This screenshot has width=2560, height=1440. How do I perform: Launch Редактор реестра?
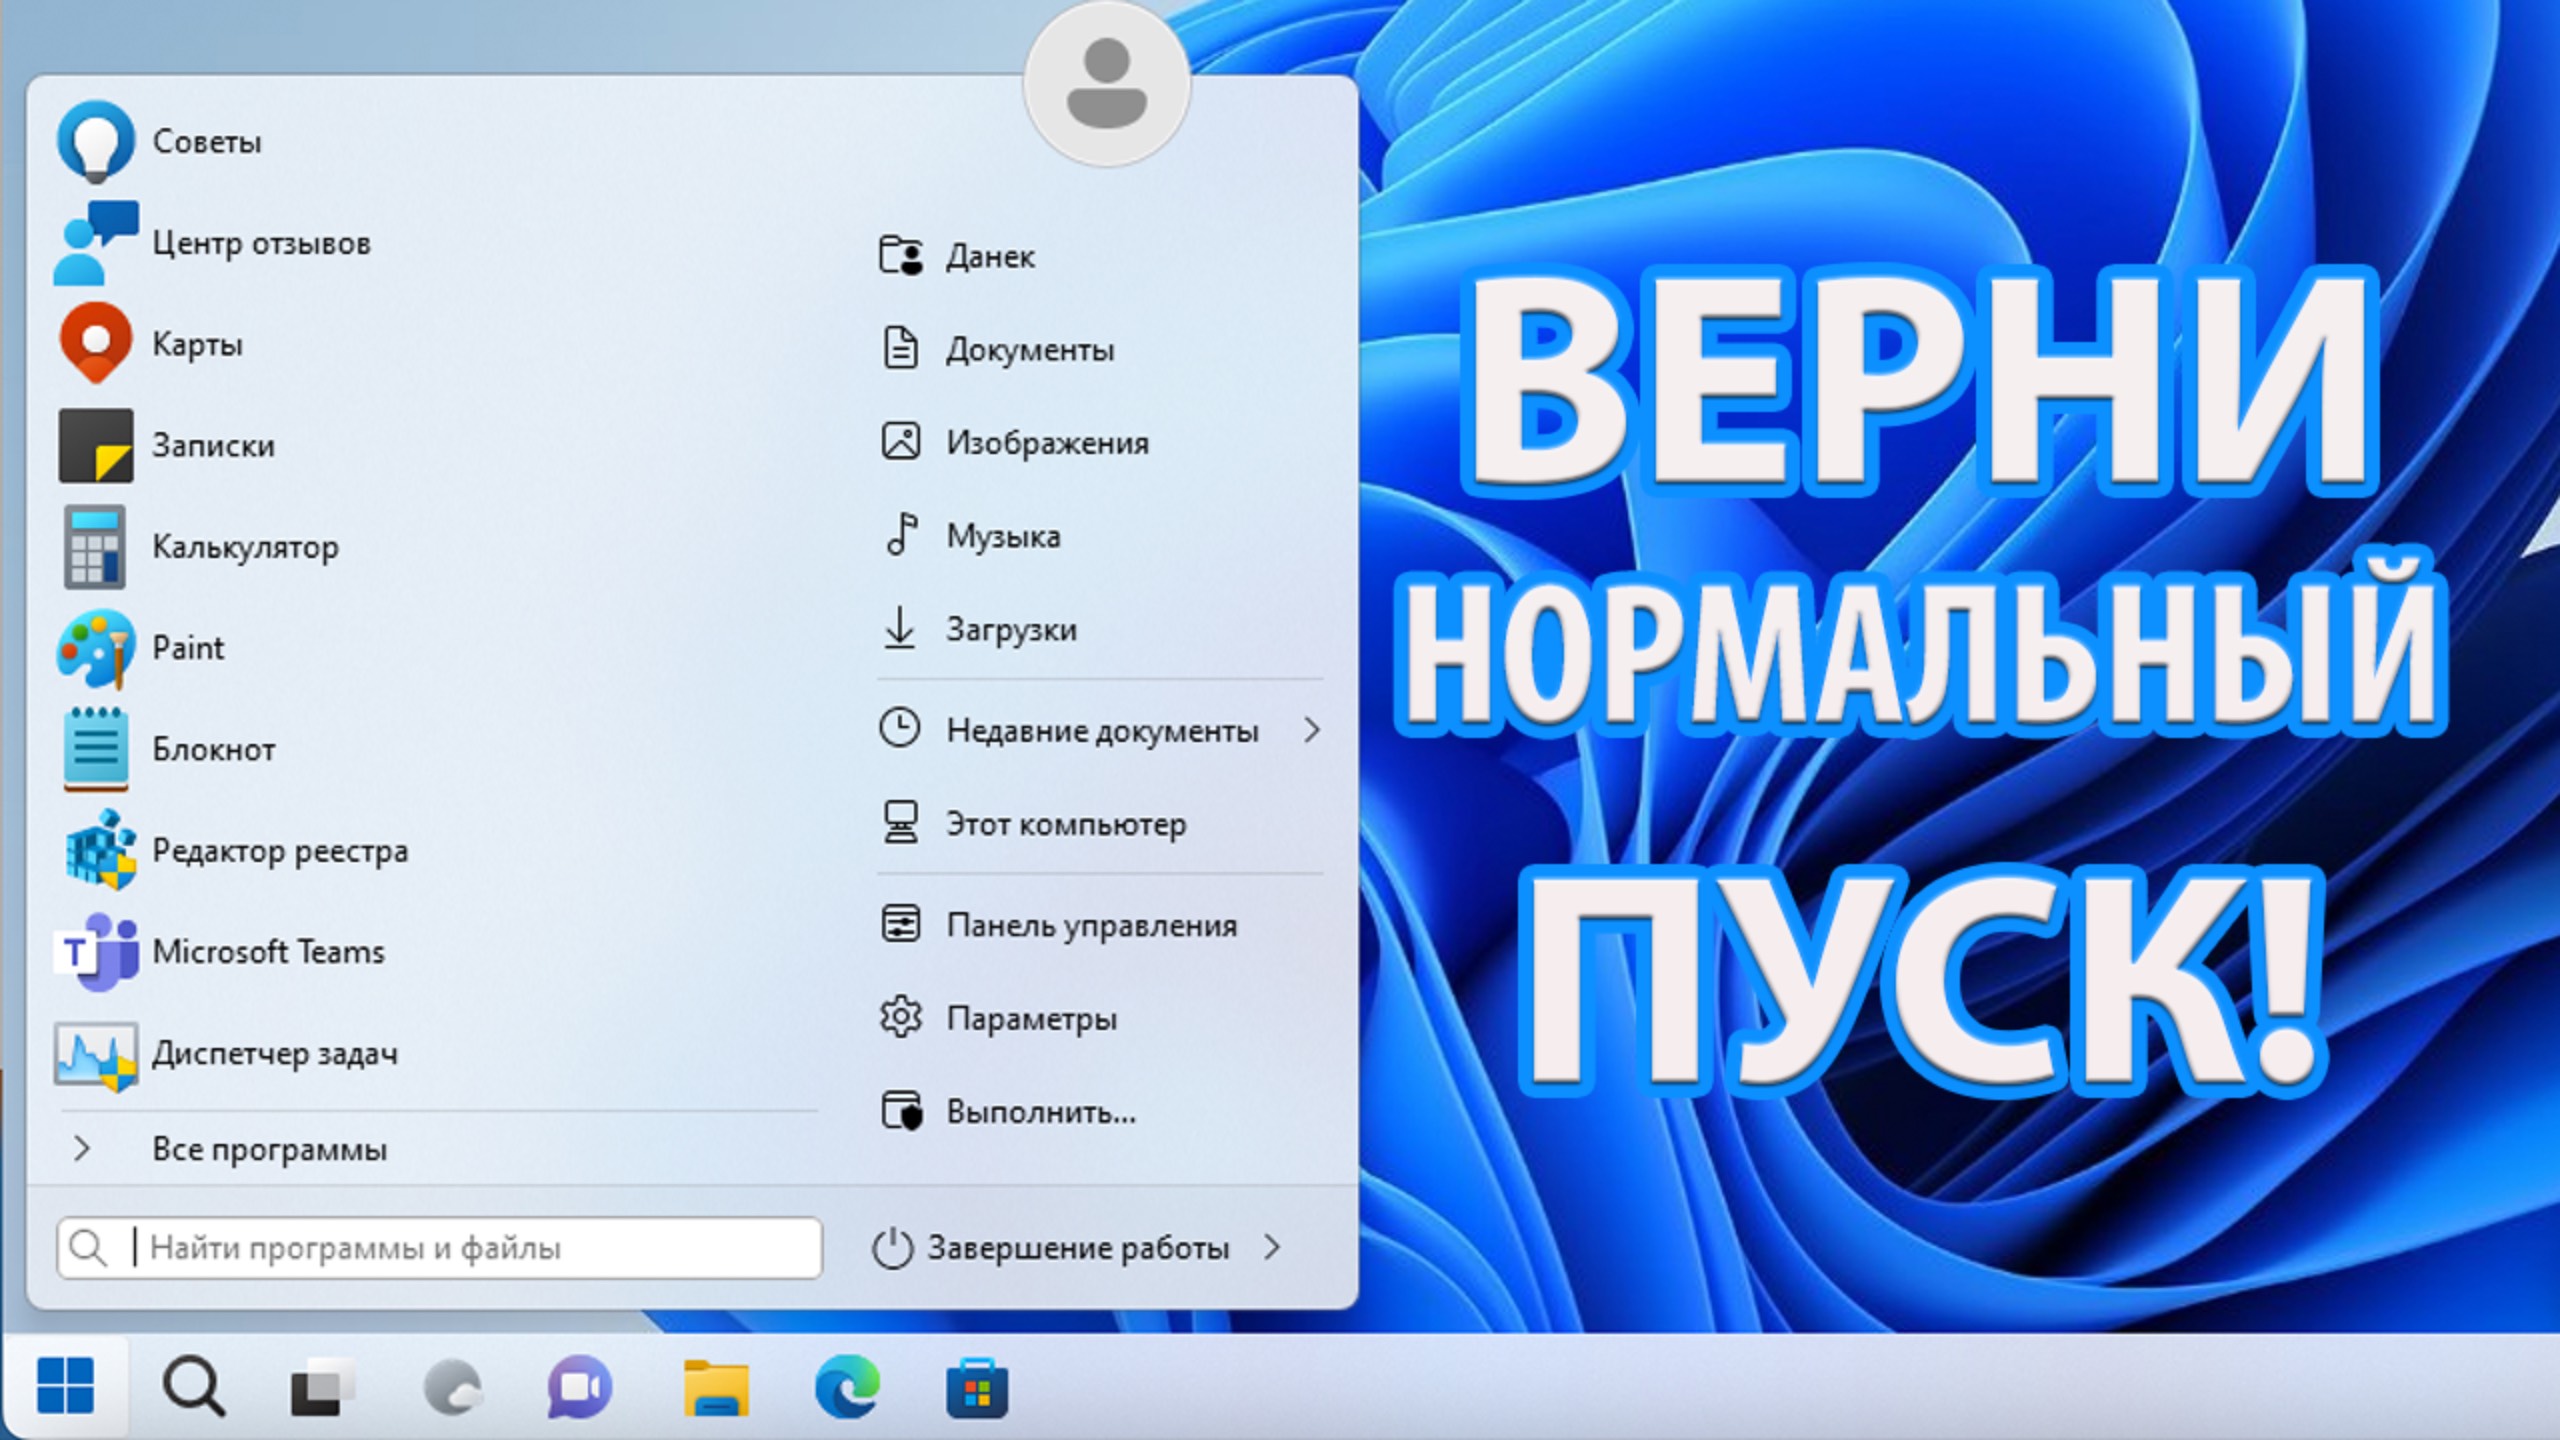pos(280,851)
